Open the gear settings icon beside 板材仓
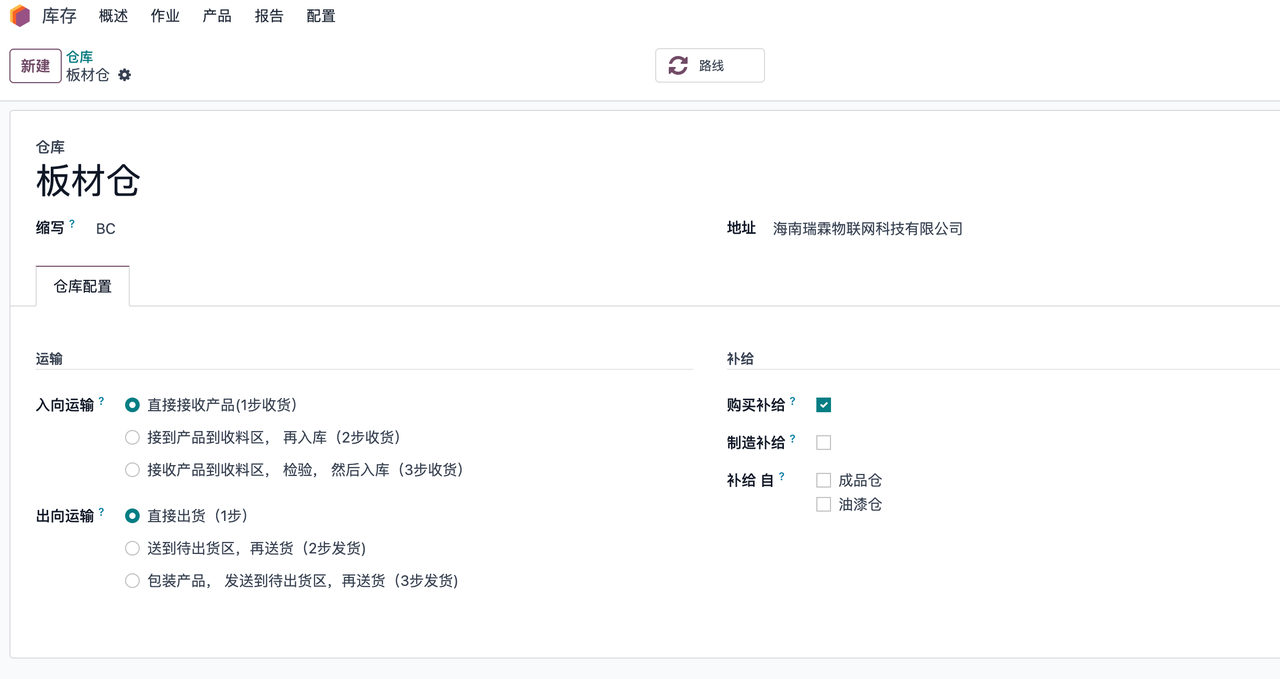 coord(125,75)
